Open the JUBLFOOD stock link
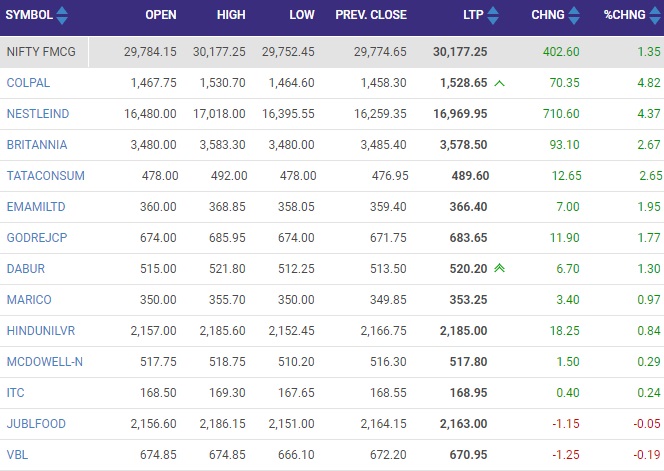The width and height of the screenshot is (664, 471). point(36,423)
